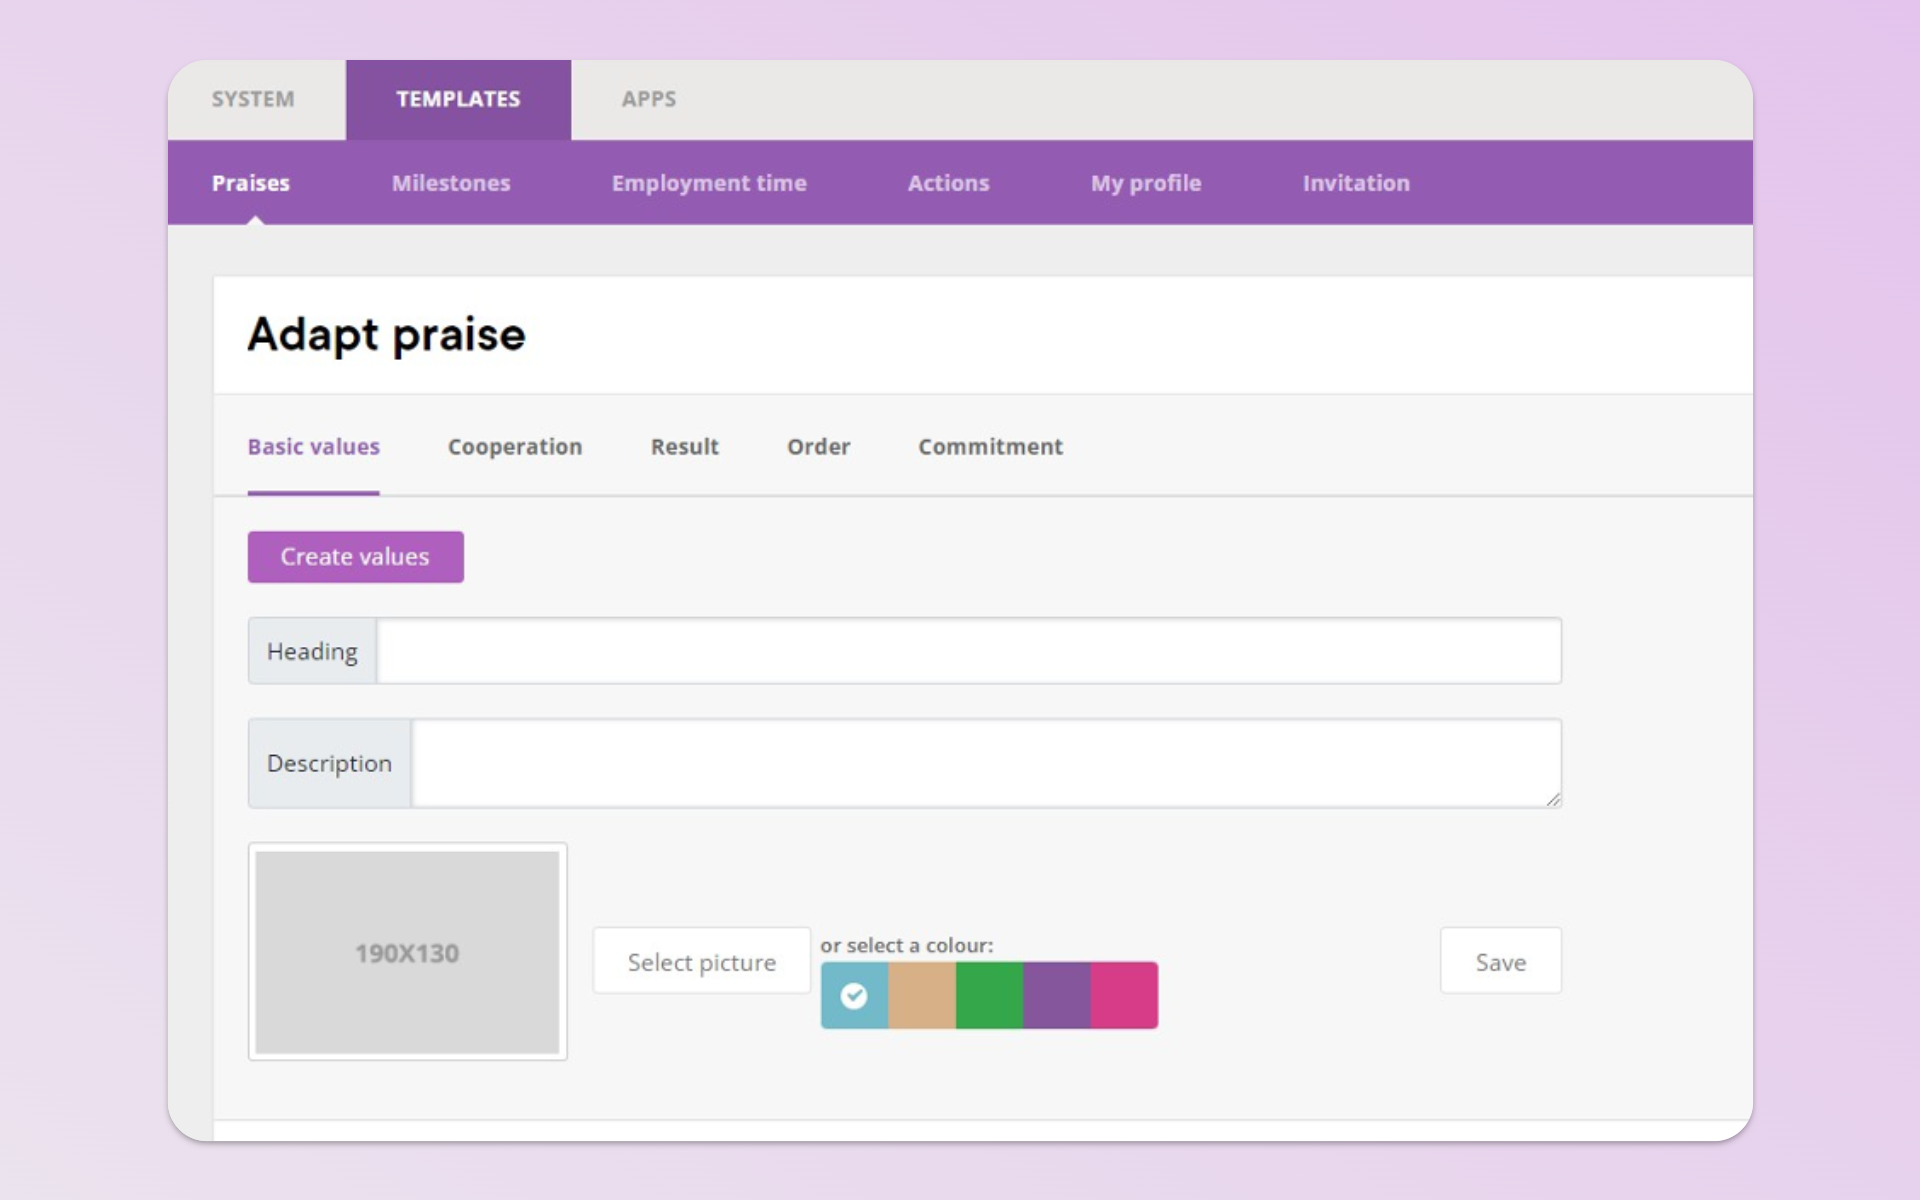
Task: Open the Milestones section
Action: coord(450,183)
